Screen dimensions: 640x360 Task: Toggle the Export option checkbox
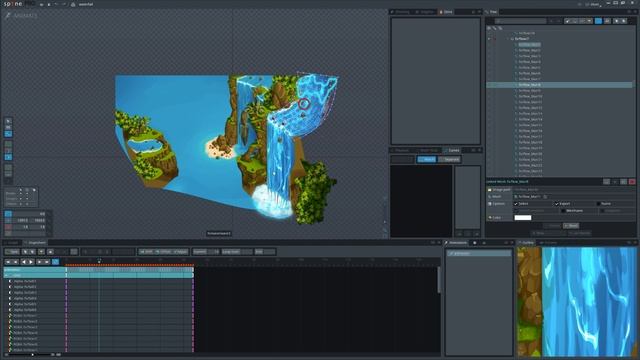coord(557,204)
